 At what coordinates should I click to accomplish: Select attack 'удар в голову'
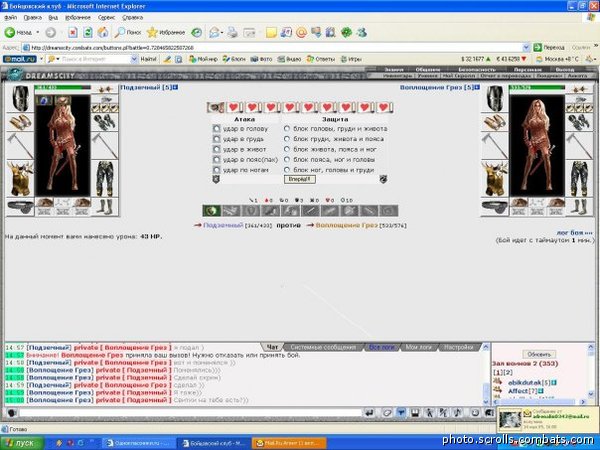[217, 129]
